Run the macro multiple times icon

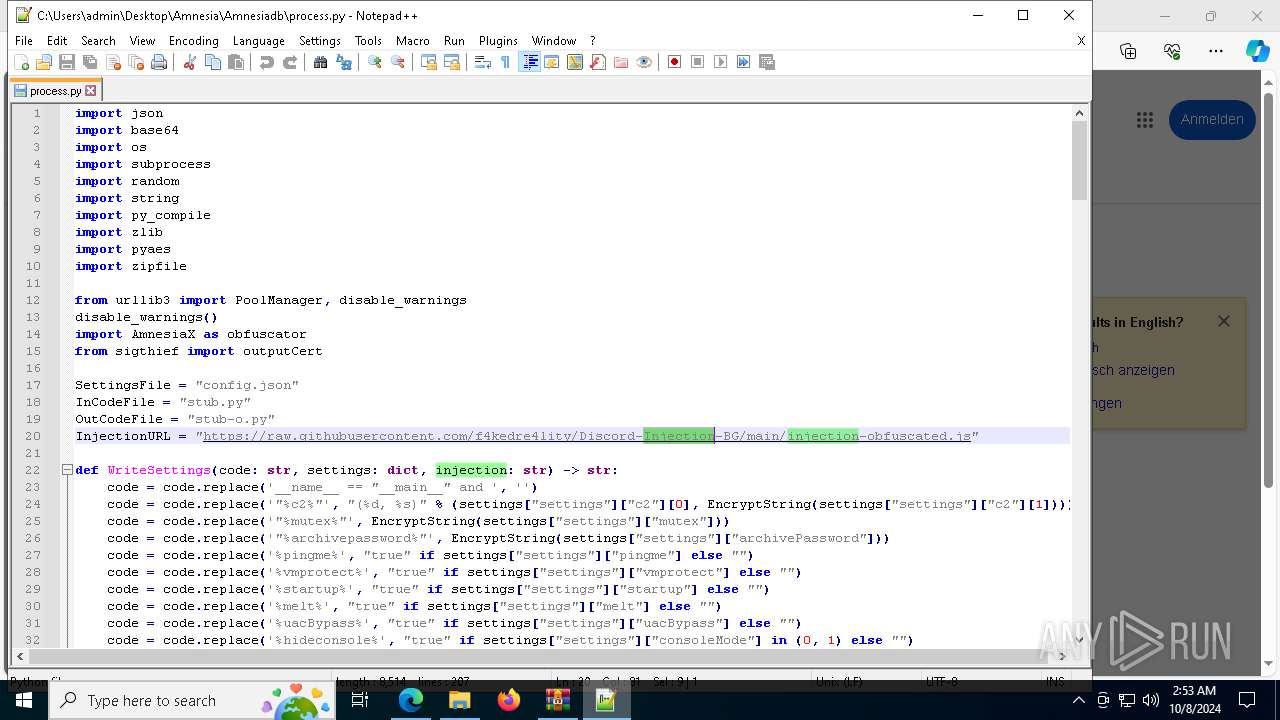(744, 62)
